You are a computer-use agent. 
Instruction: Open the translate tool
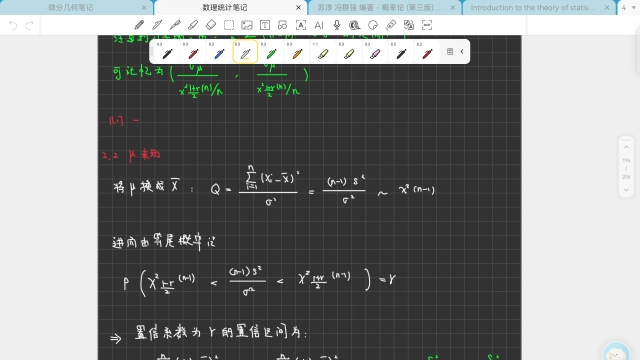409,25
